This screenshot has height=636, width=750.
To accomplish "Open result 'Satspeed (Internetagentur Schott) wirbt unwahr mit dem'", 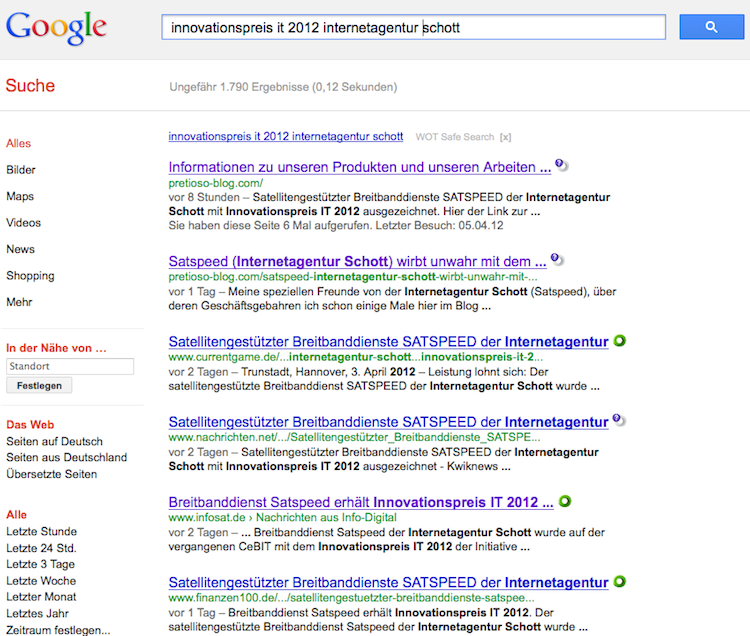I will point(357,262).
